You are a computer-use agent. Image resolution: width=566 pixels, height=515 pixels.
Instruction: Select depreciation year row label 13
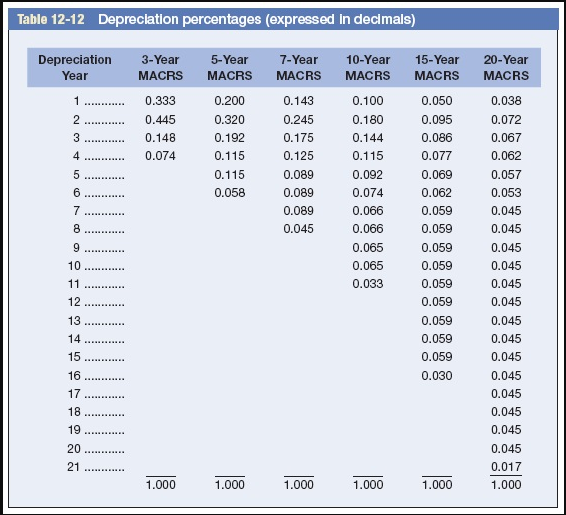point(74,320)
